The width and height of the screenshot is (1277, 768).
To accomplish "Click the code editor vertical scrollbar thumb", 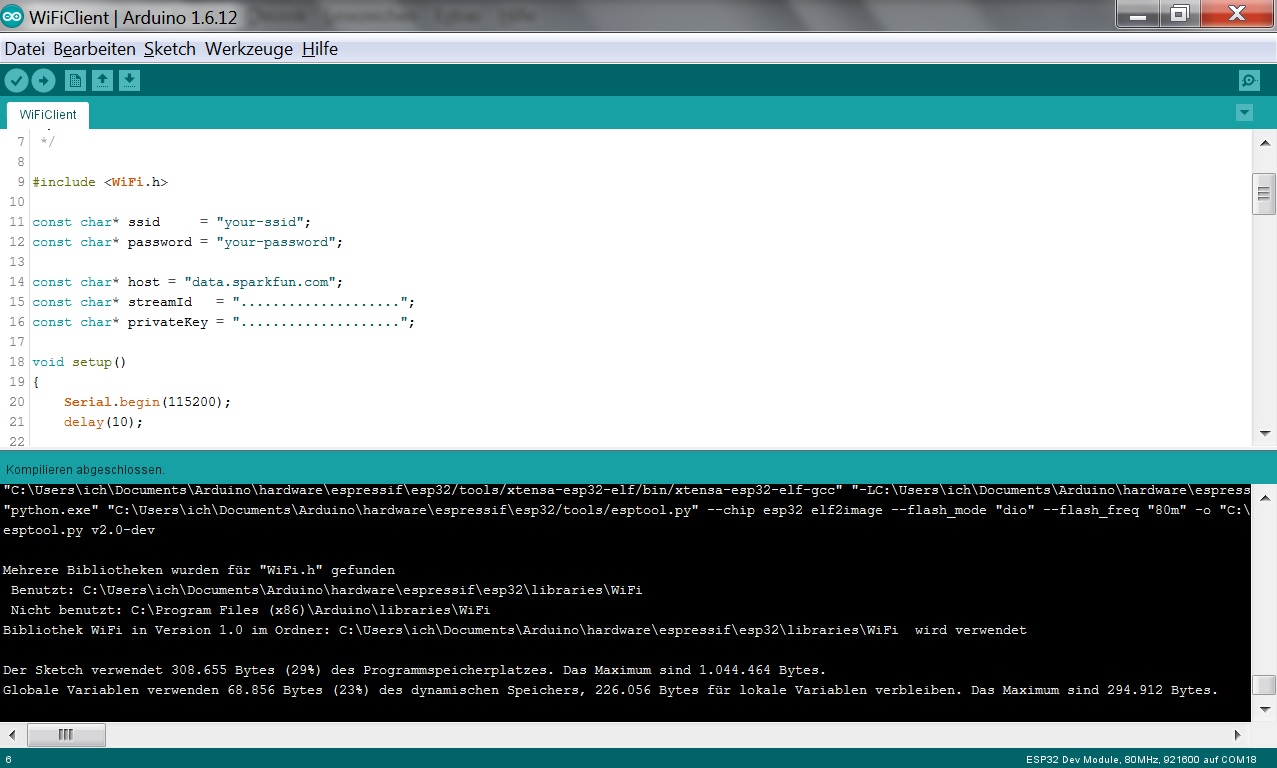I will 1264,194.
